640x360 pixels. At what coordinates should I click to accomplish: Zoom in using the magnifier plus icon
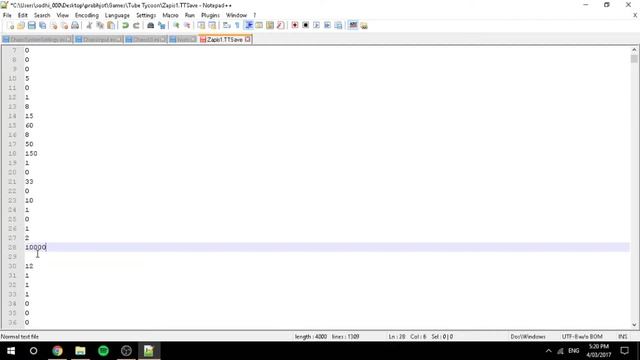coord(176,26)
